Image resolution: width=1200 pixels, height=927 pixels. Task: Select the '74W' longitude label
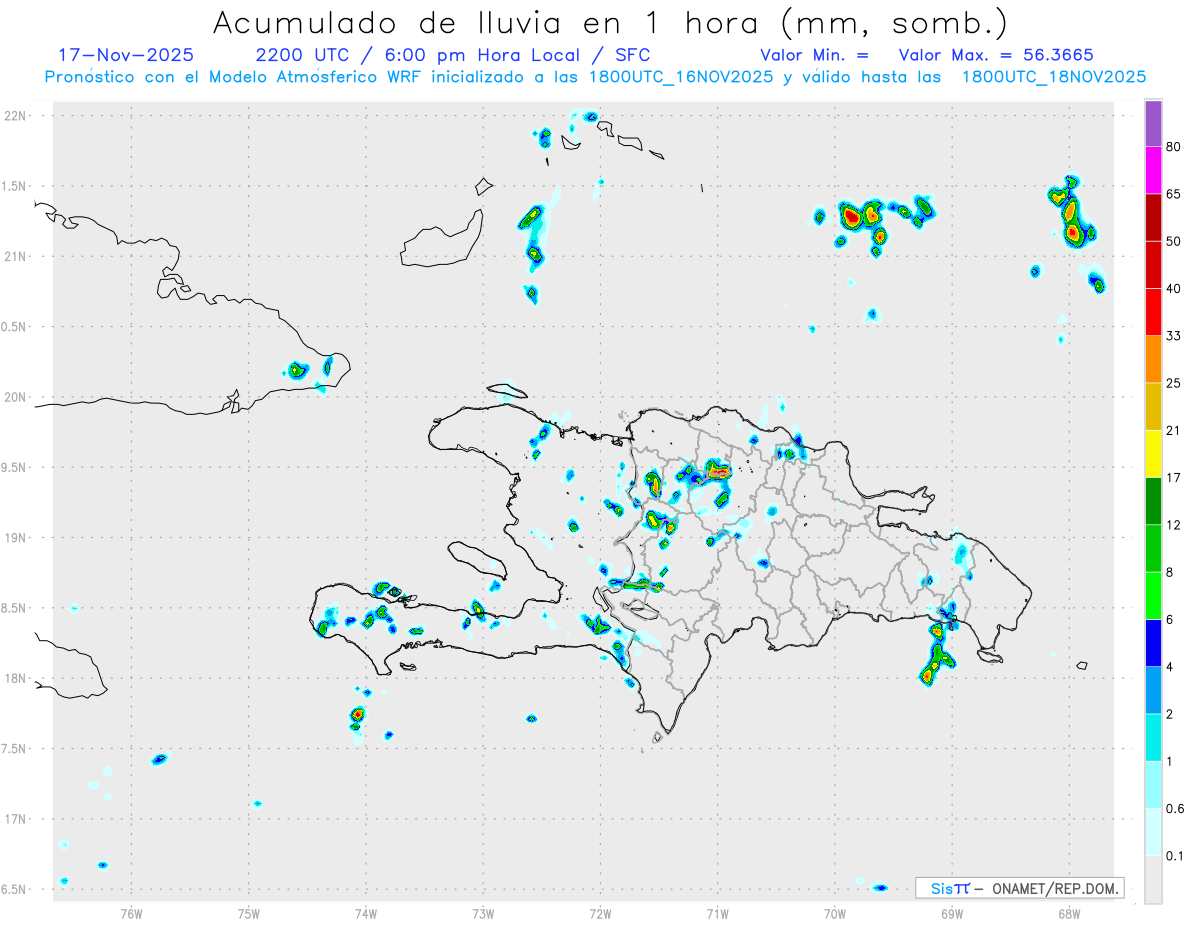366,913
